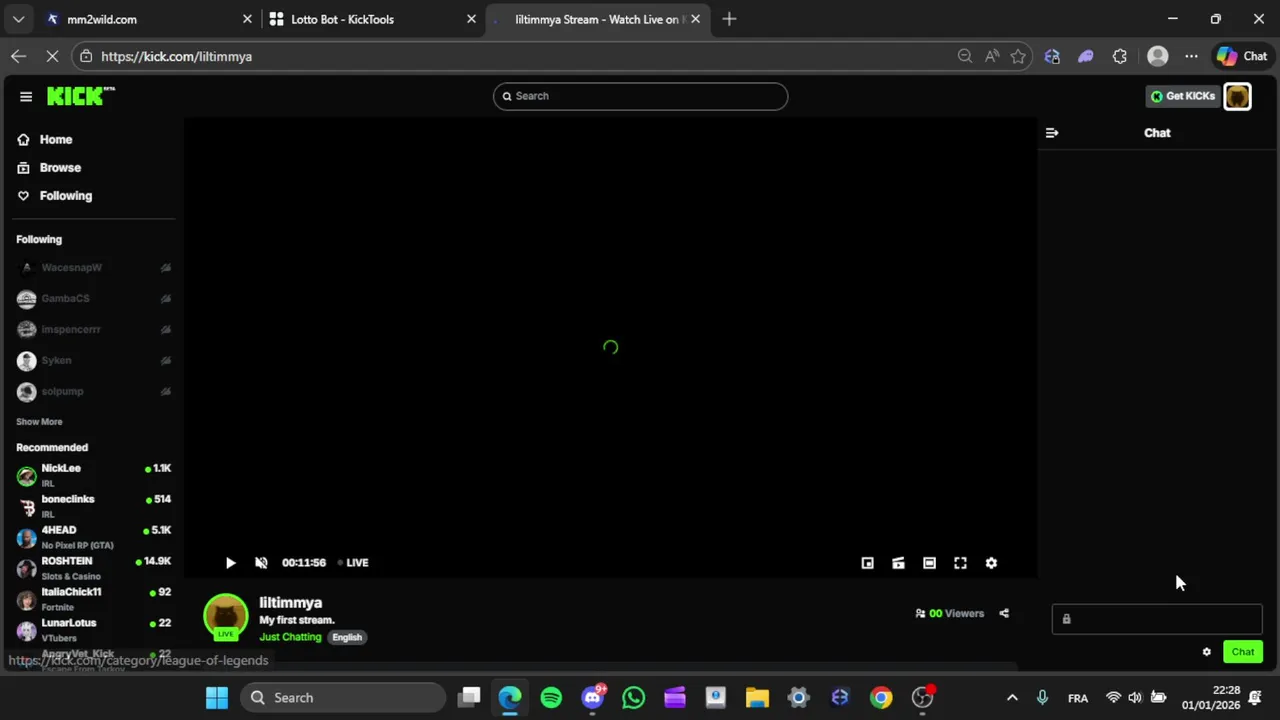Open the user profile avatar menu
The image size is (1280, 720).
(1237, 96)
